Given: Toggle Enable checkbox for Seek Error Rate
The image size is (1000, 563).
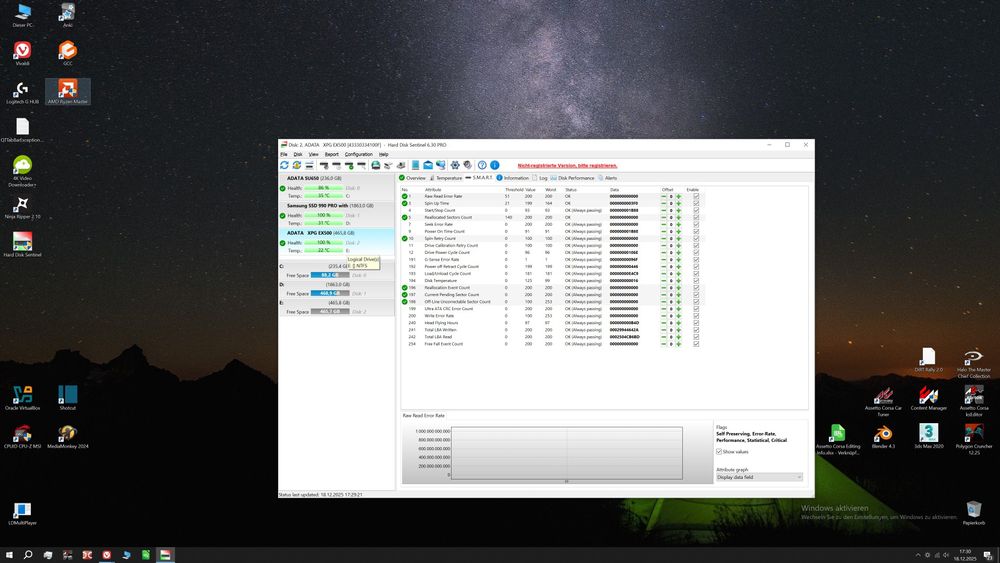Looking at the screenshot, I should (696, 224).
